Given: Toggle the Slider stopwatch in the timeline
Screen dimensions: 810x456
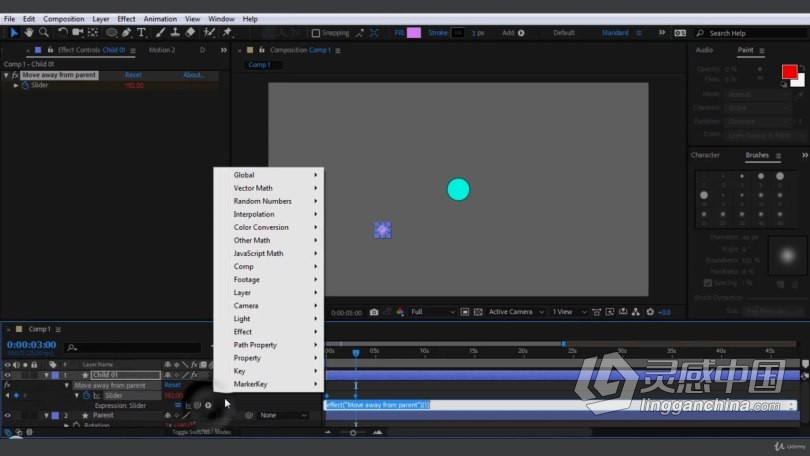Looking at the screenshot, I should pyautogui.click(x=86, y=396).
